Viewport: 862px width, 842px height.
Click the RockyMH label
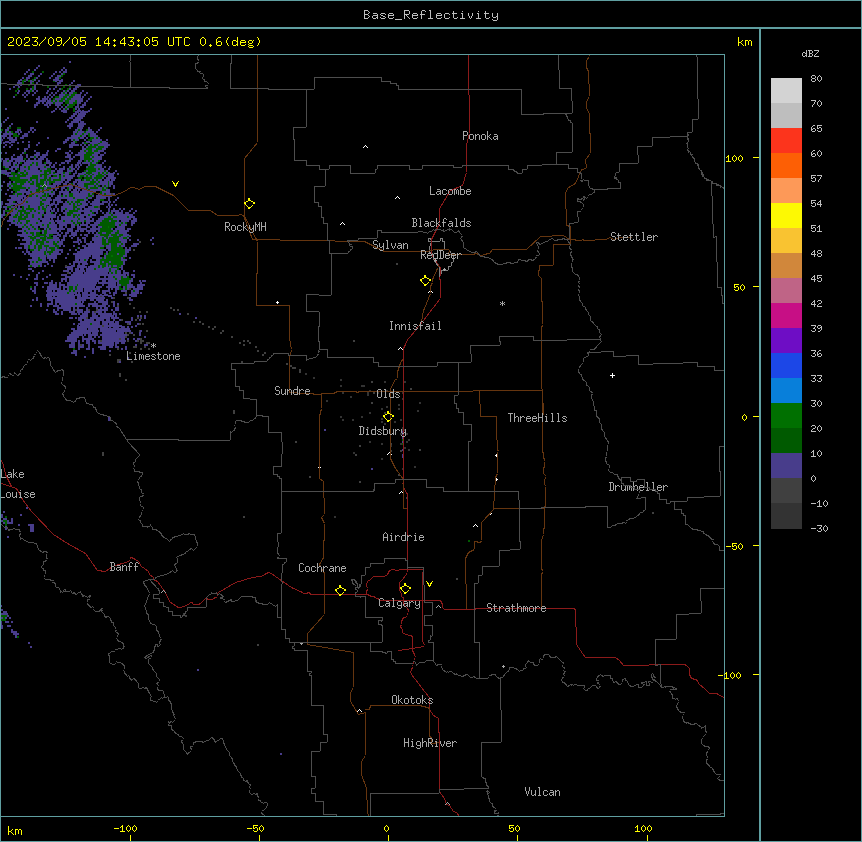tap(245, 227)
